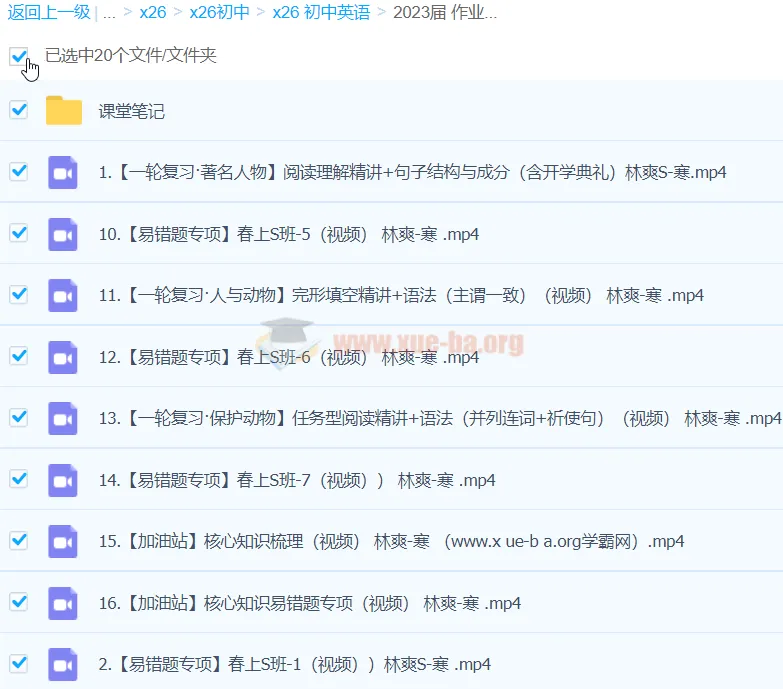The image size is (783, 689).
Task: Click video icon for file 12. 春上S班-6
Action: (63, 357)
